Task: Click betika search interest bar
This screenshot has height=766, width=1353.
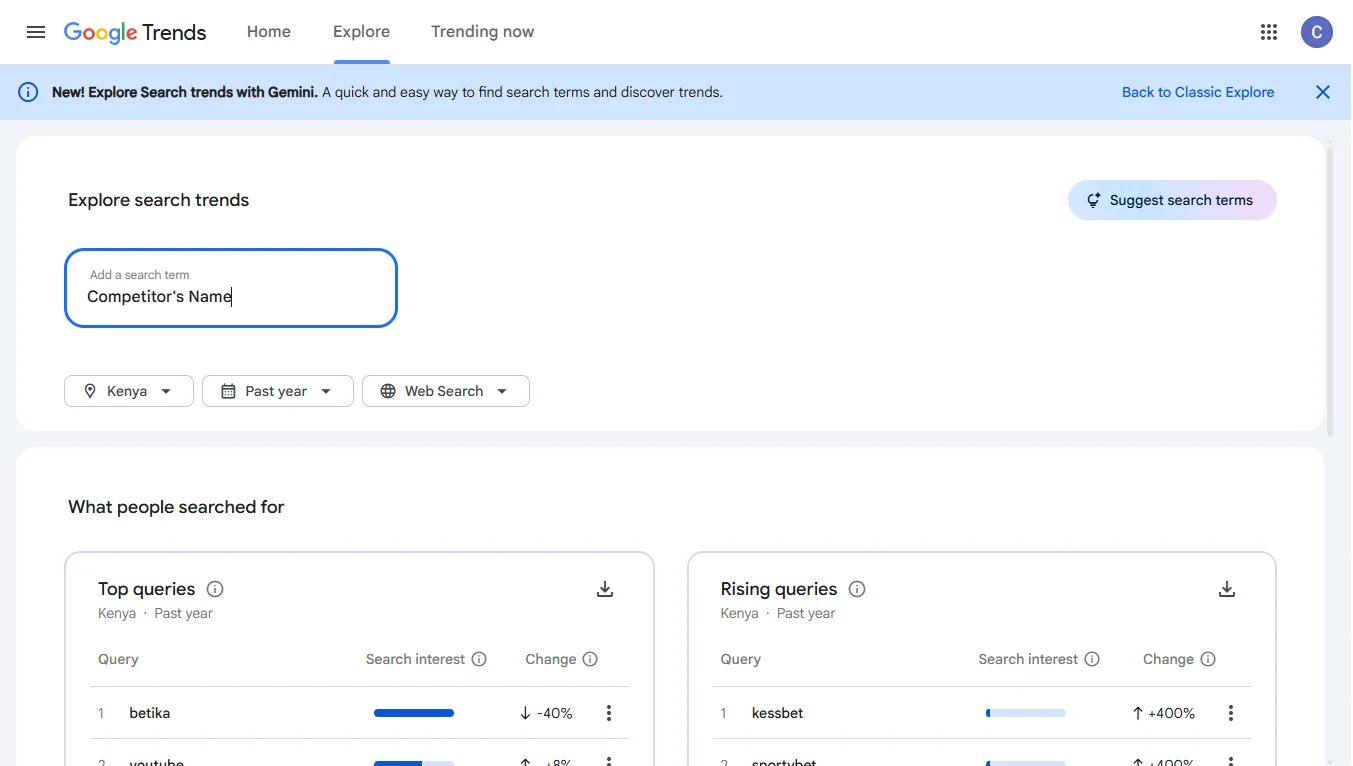Action: click(x=414, y=713)
